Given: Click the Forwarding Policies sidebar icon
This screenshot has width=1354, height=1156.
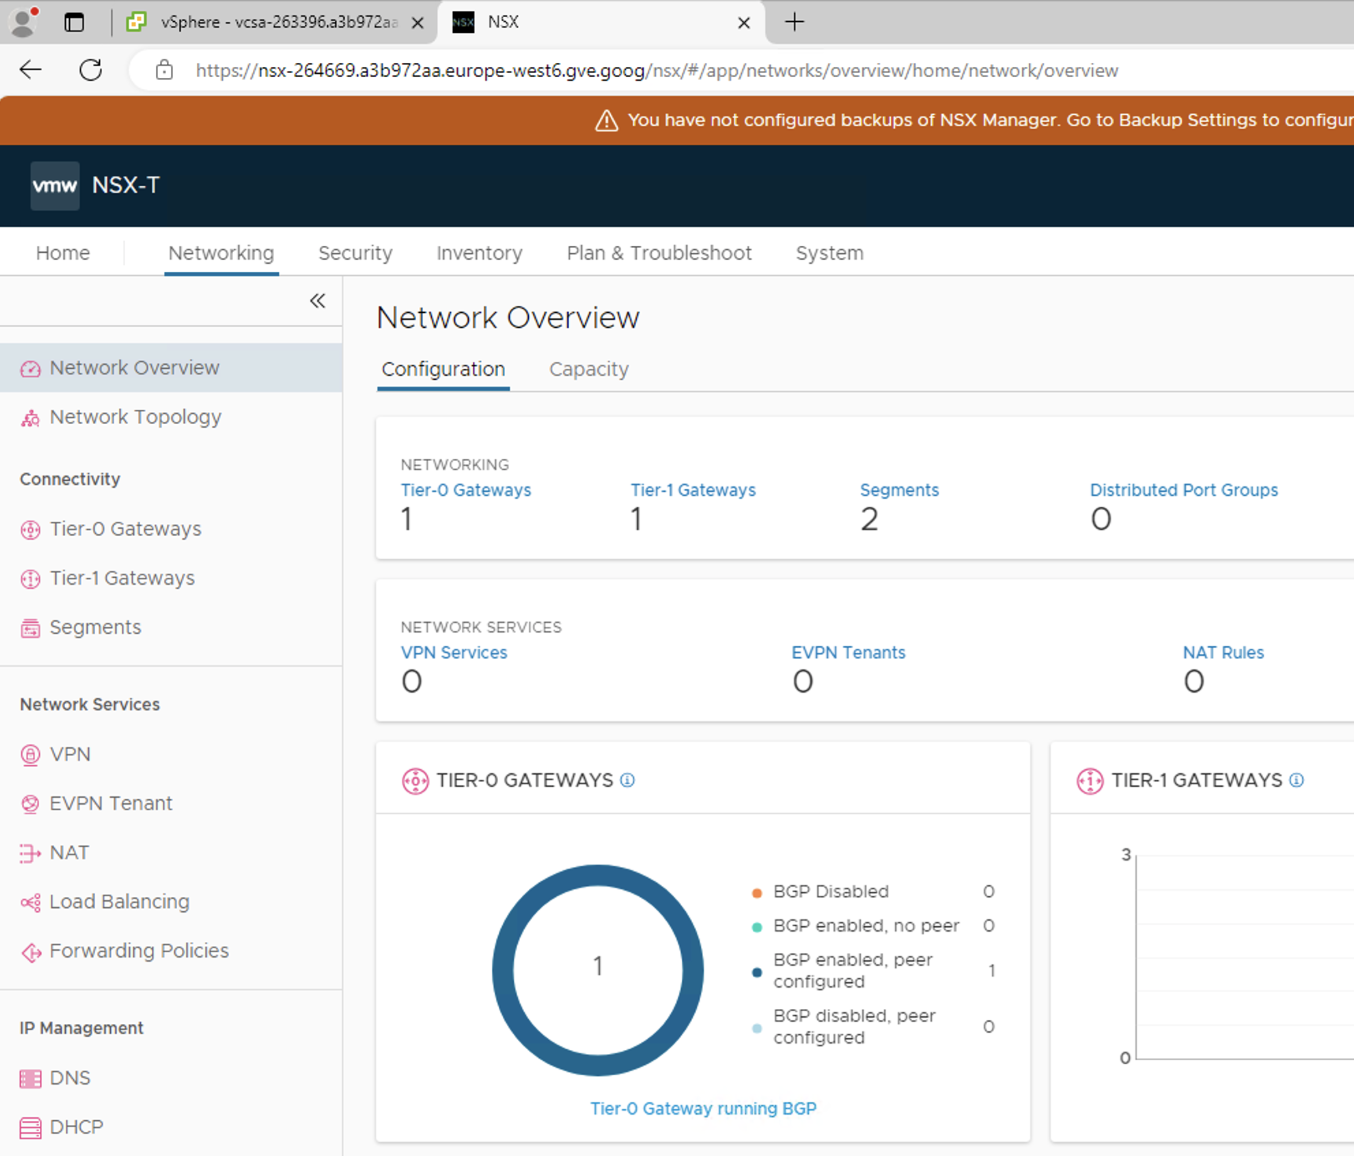Looking at the screenshot, I should click(31, 952).
